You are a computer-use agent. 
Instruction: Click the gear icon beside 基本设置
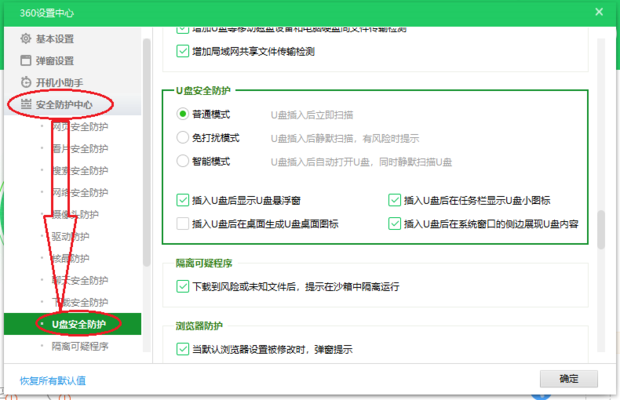tap(26, 39)
